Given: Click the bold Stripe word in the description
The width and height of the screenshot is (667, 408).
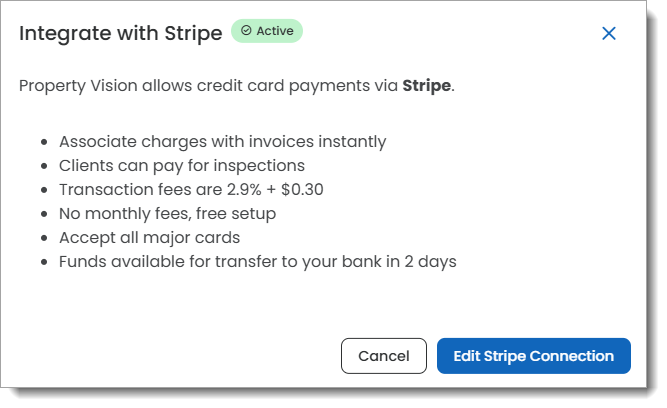Looking at the screenshot, I should (427, 86).
